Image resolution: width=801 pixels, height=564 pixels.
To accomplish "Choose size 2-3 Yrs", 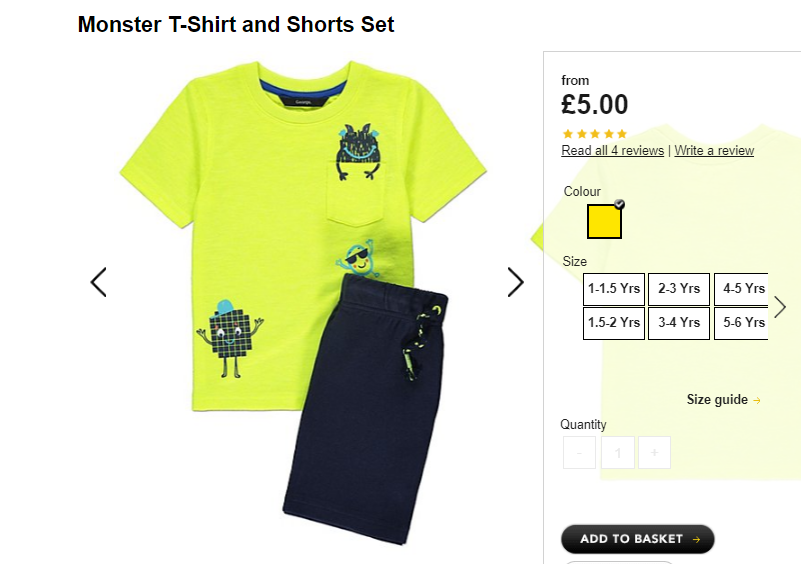I will [x=679, y=289].
